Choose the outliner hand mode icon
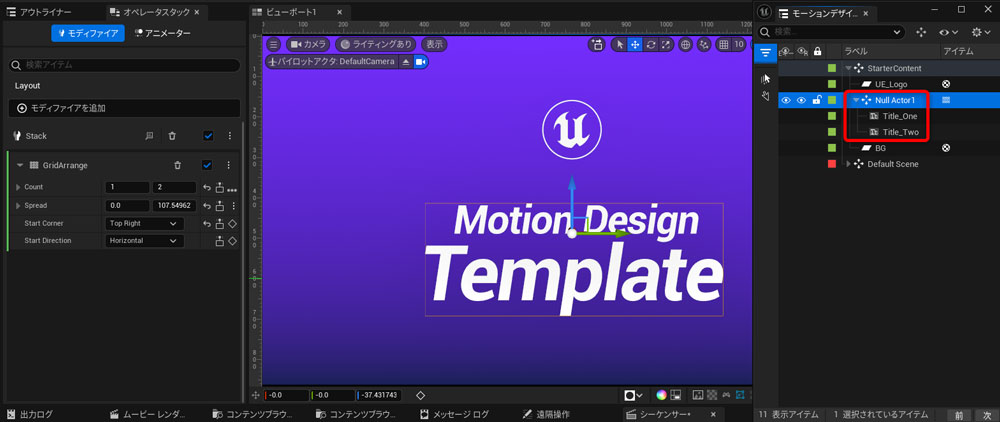This screenshot has height=422, width=1000. (766, 96)
